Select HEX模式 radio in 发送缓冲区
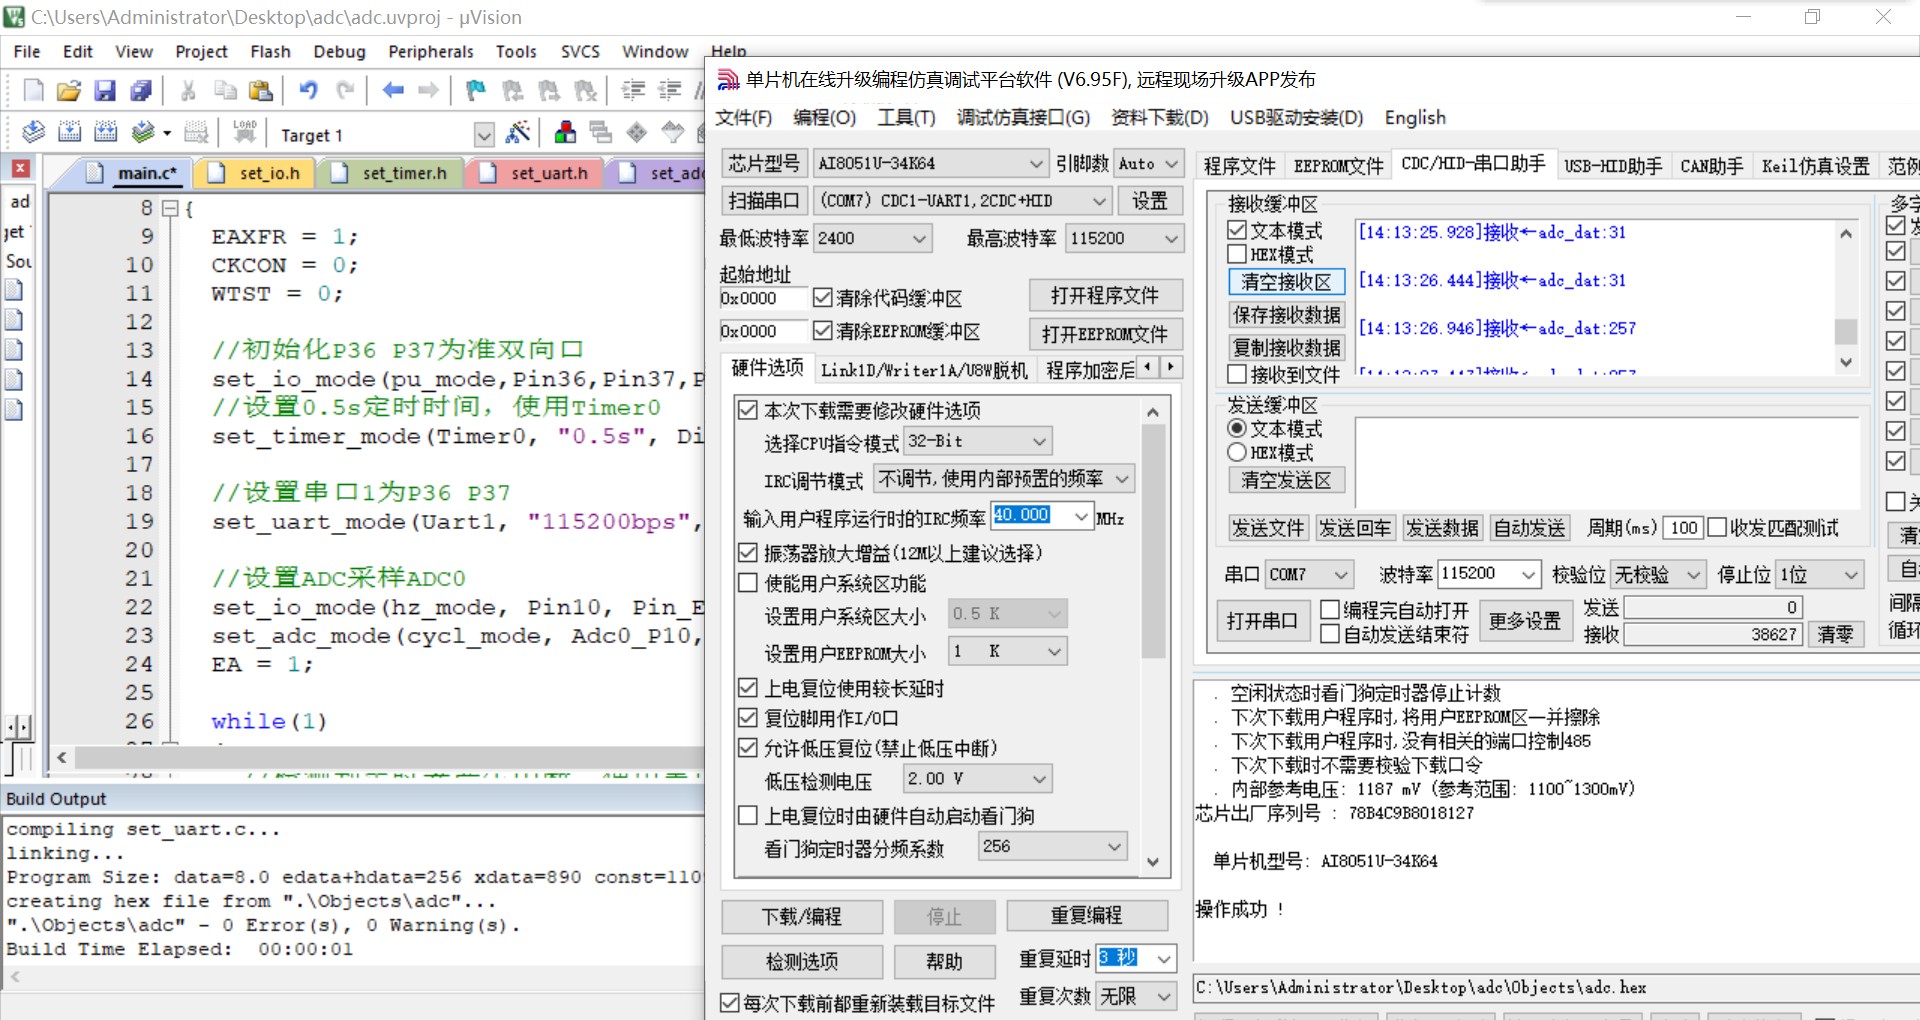The height and width of the screenshot is (1020, 1920). click(x=1237, y=452)
